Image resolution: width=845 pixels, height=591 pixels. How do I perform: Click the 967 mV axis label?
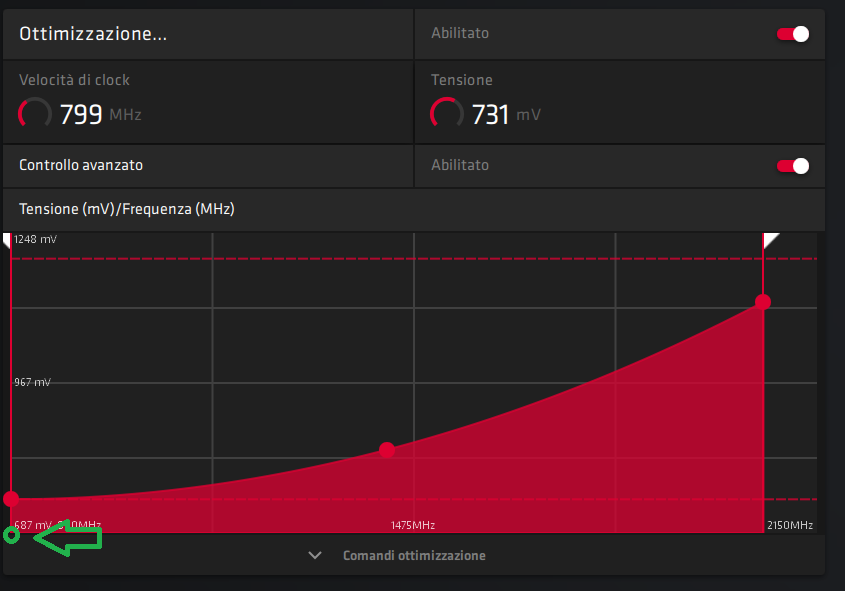[x=32, y=382]
